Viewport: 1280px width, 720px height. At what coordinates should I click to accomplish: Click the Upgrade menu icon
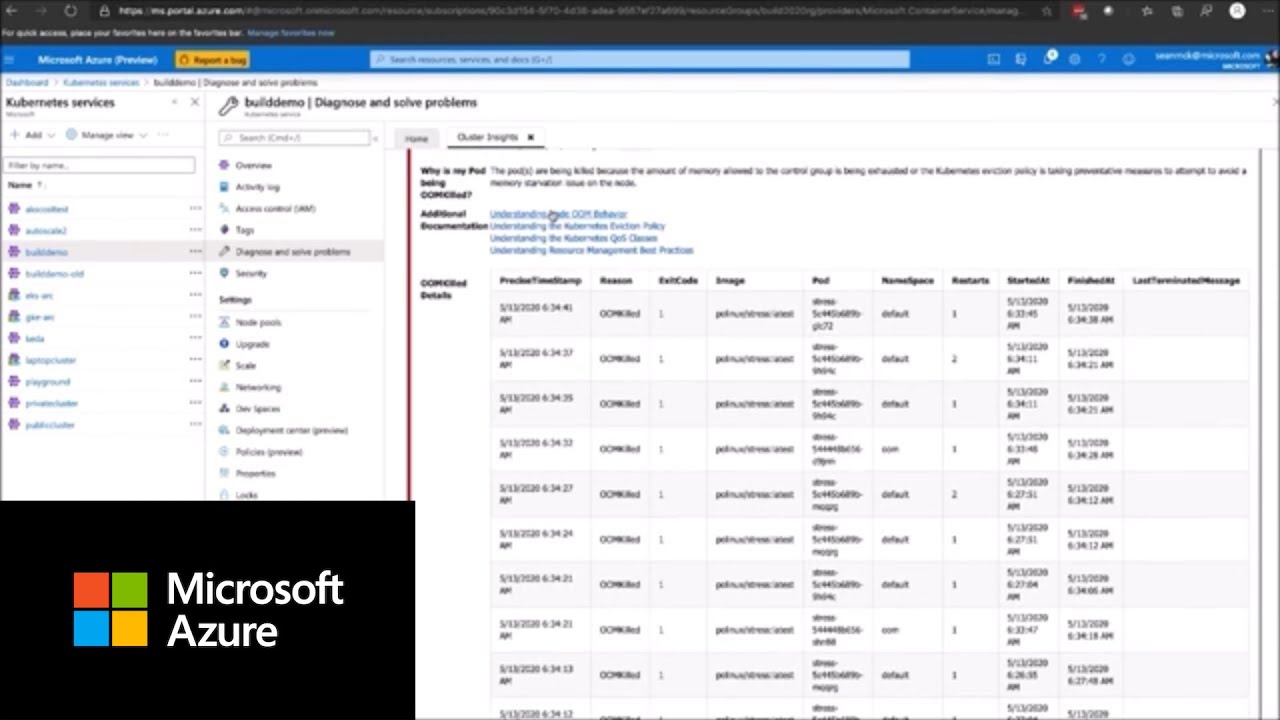pos(225,344)
